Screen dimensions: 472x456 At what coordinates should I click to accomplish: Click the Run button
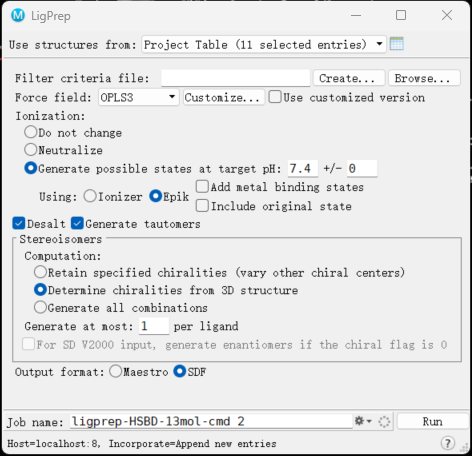click(x=432, y=421)
